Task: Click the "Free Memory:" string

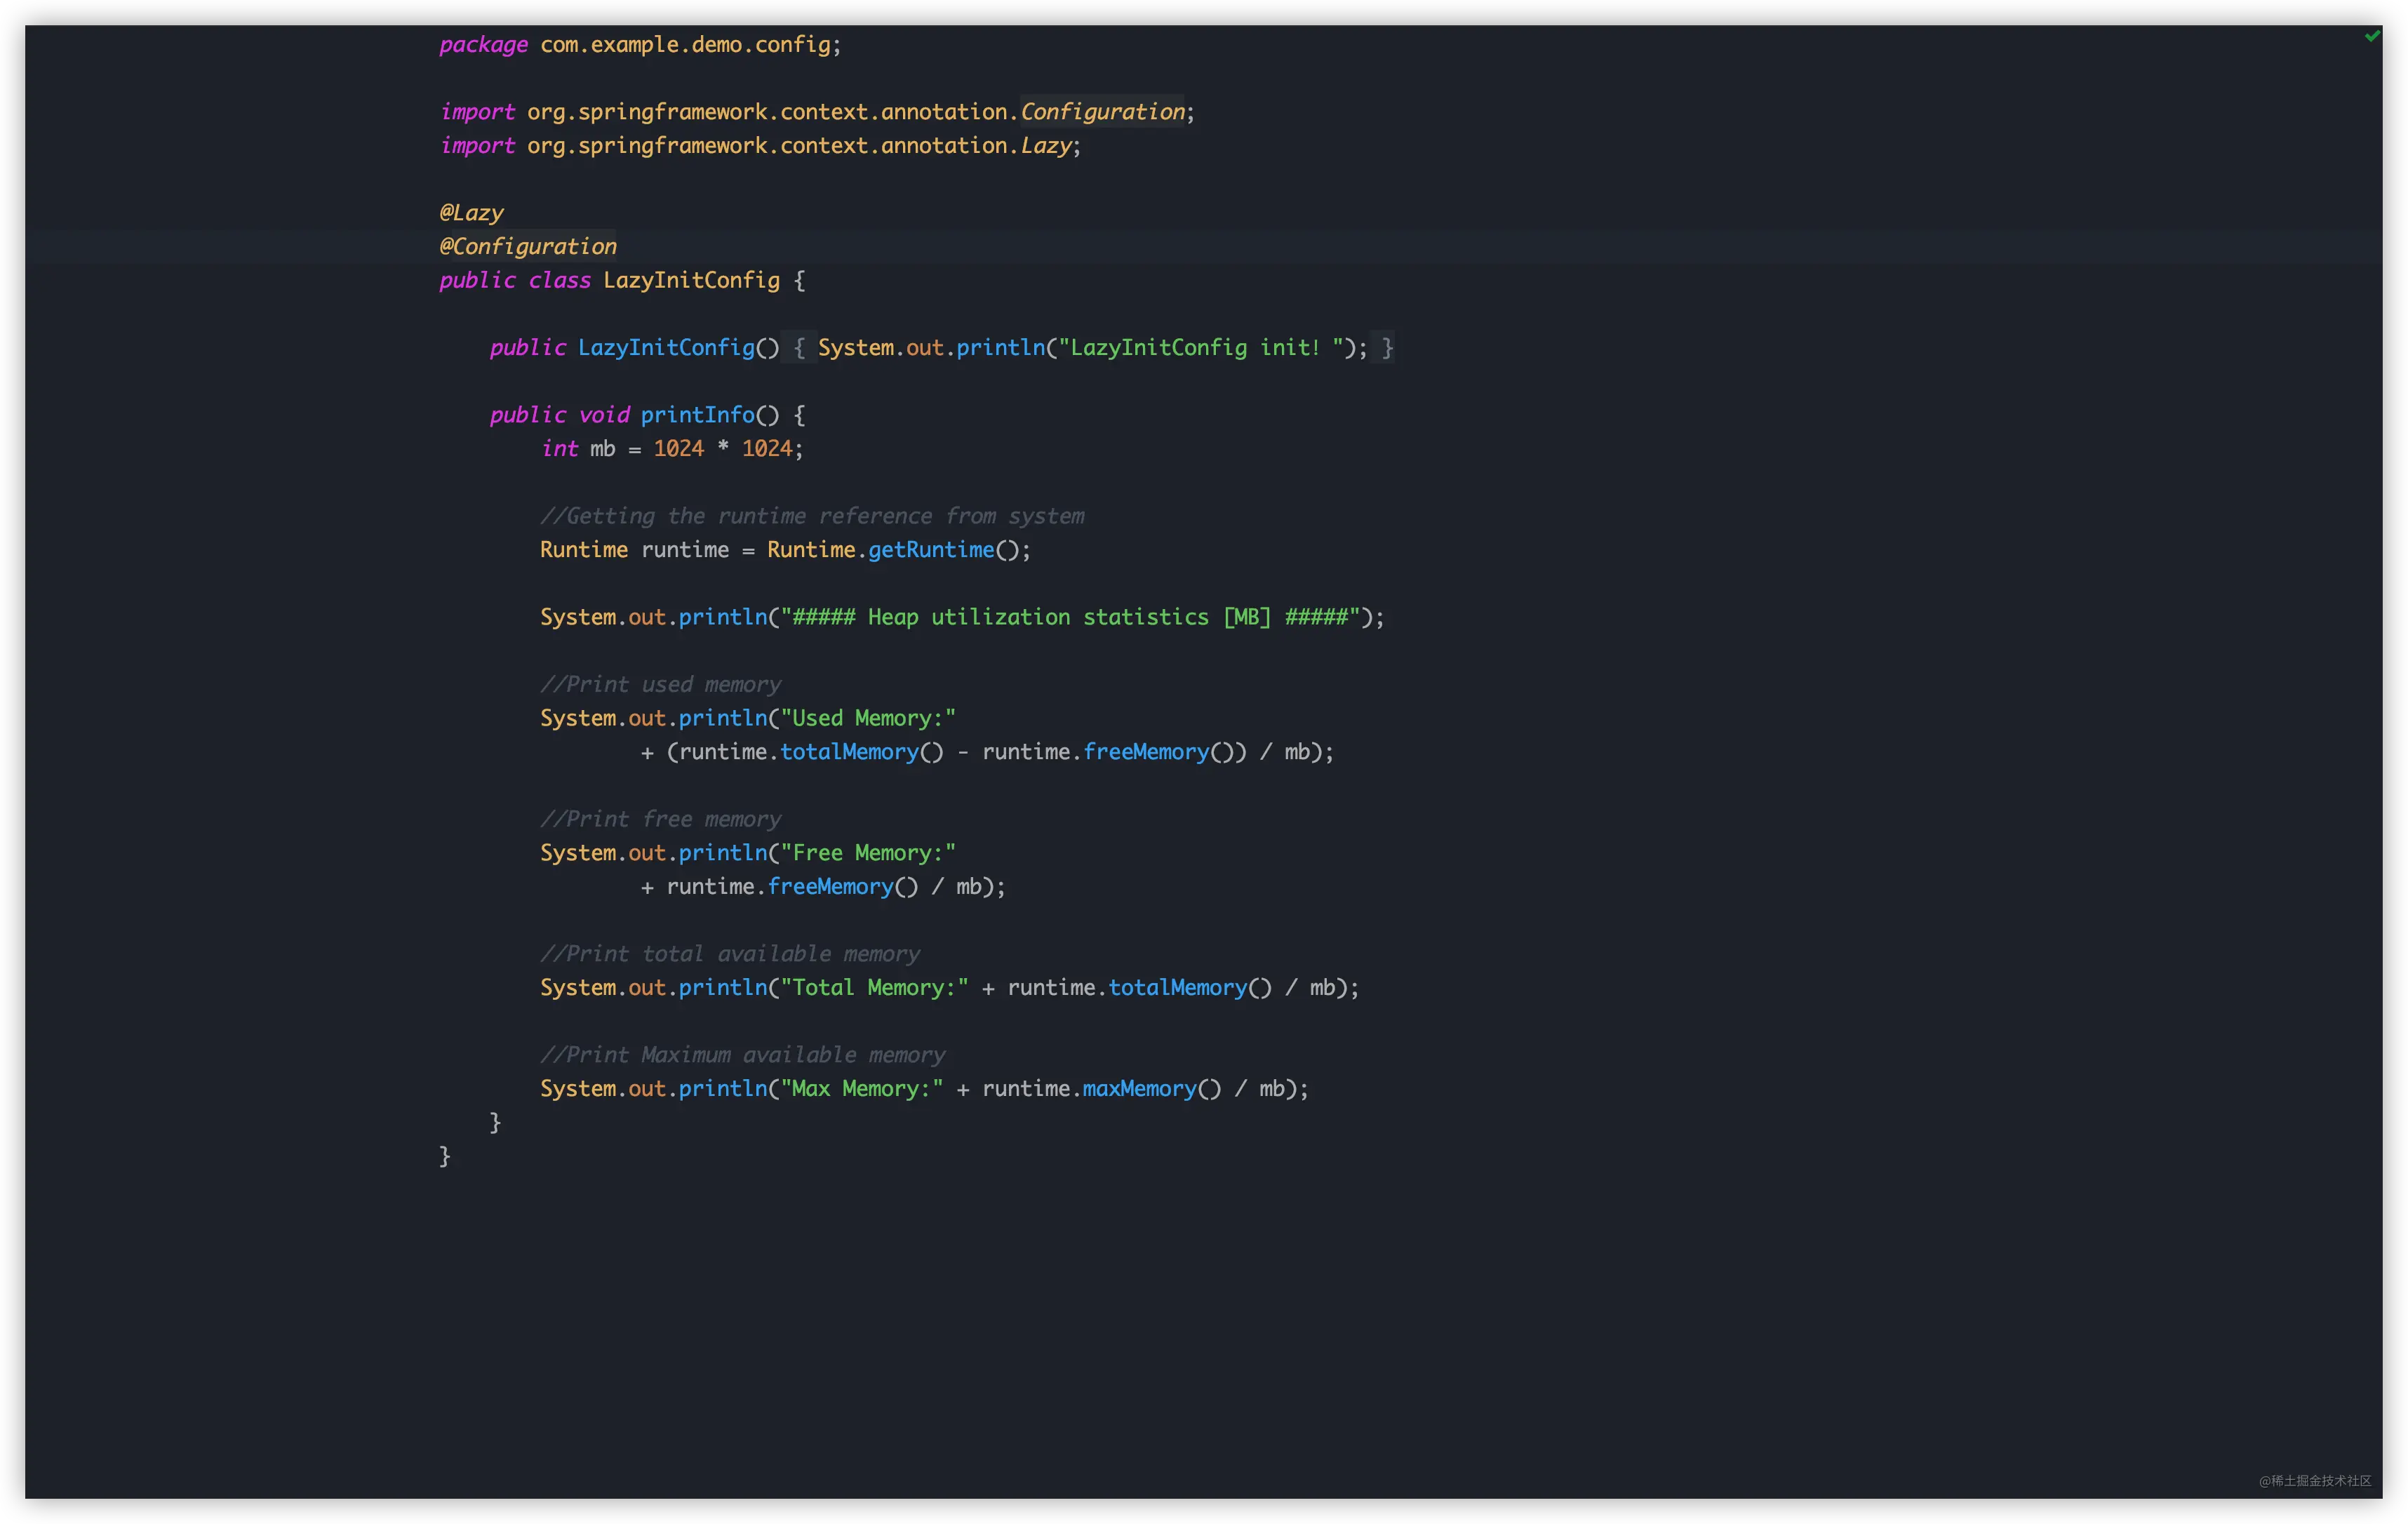Action: pos(868,853)
